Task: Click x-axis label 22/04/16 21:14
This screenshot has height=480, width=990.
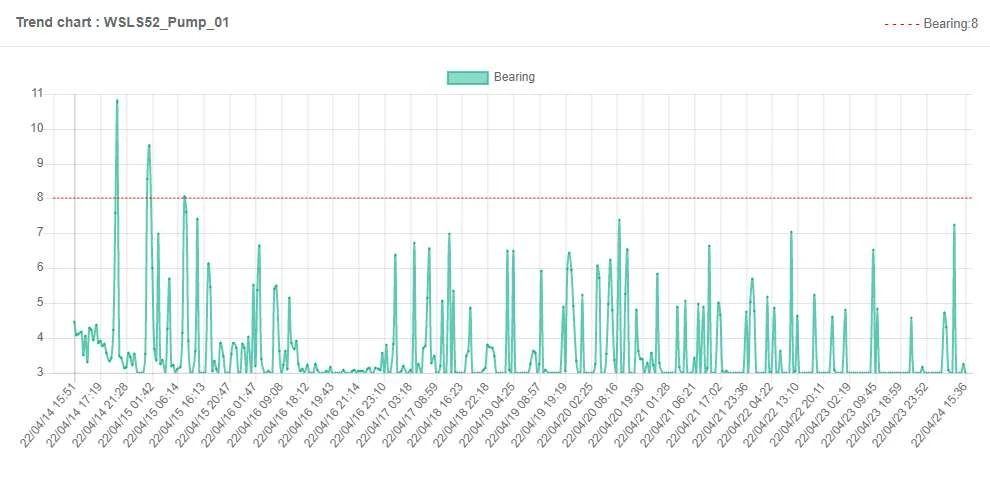Action: pos(333,414)
